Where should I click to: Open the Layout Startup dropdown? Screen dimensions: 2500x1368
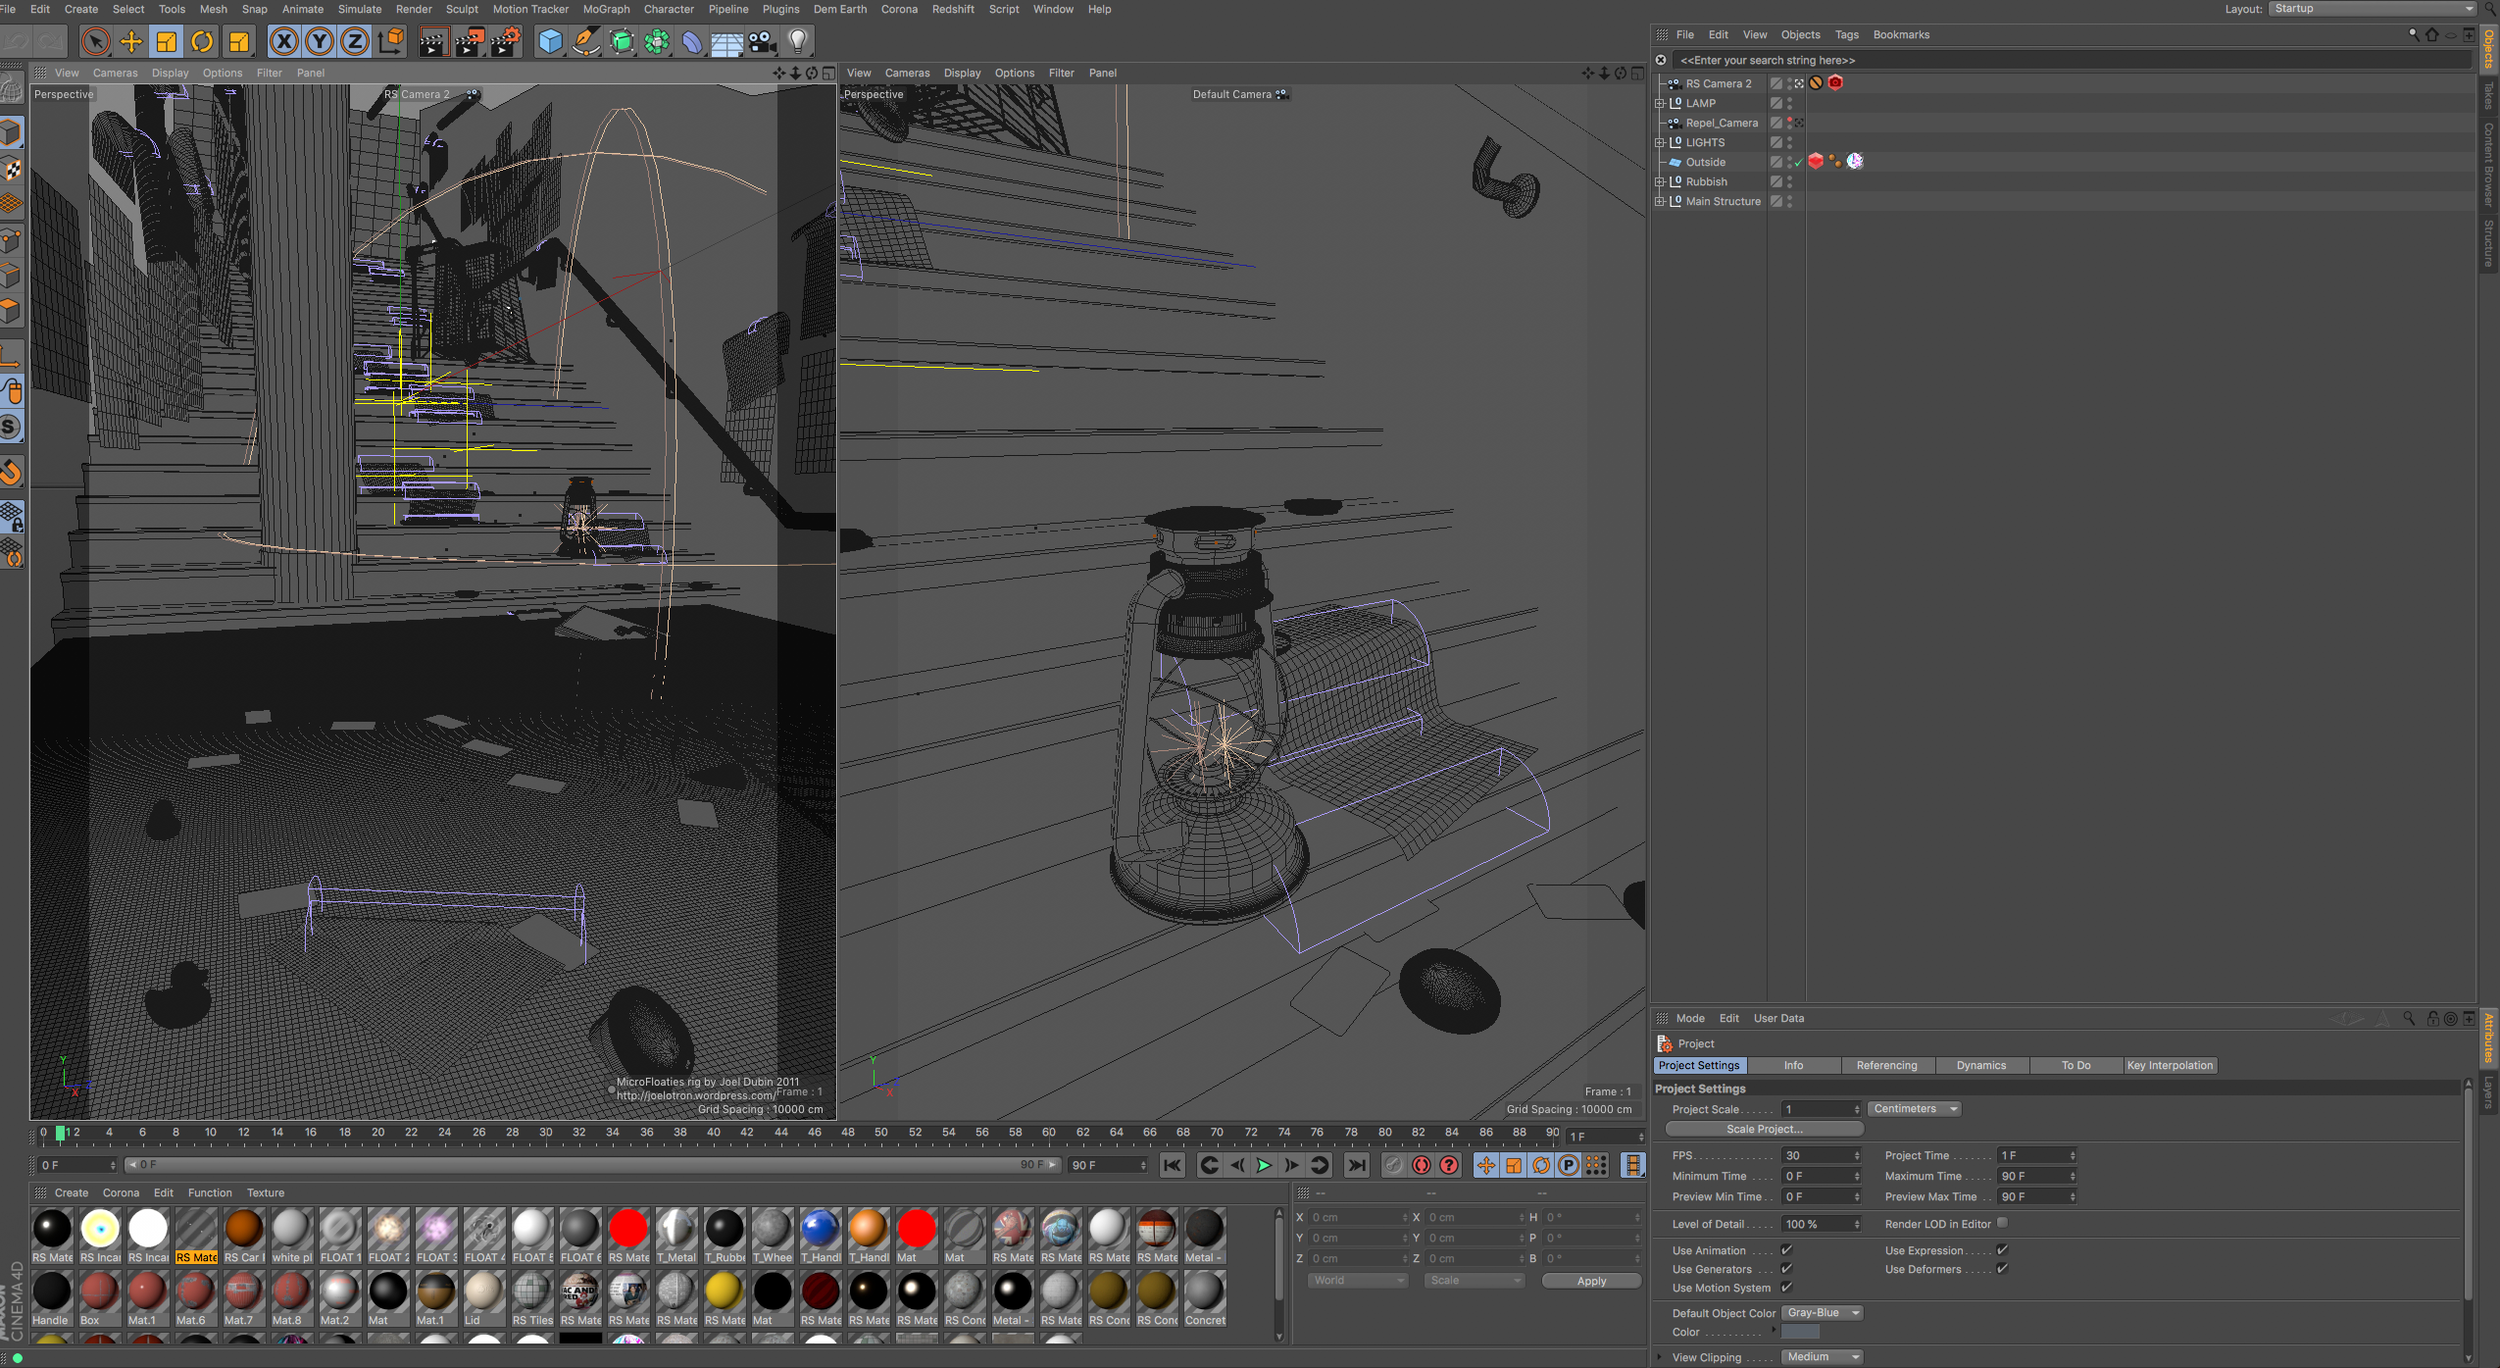[x=2371, y=9]
